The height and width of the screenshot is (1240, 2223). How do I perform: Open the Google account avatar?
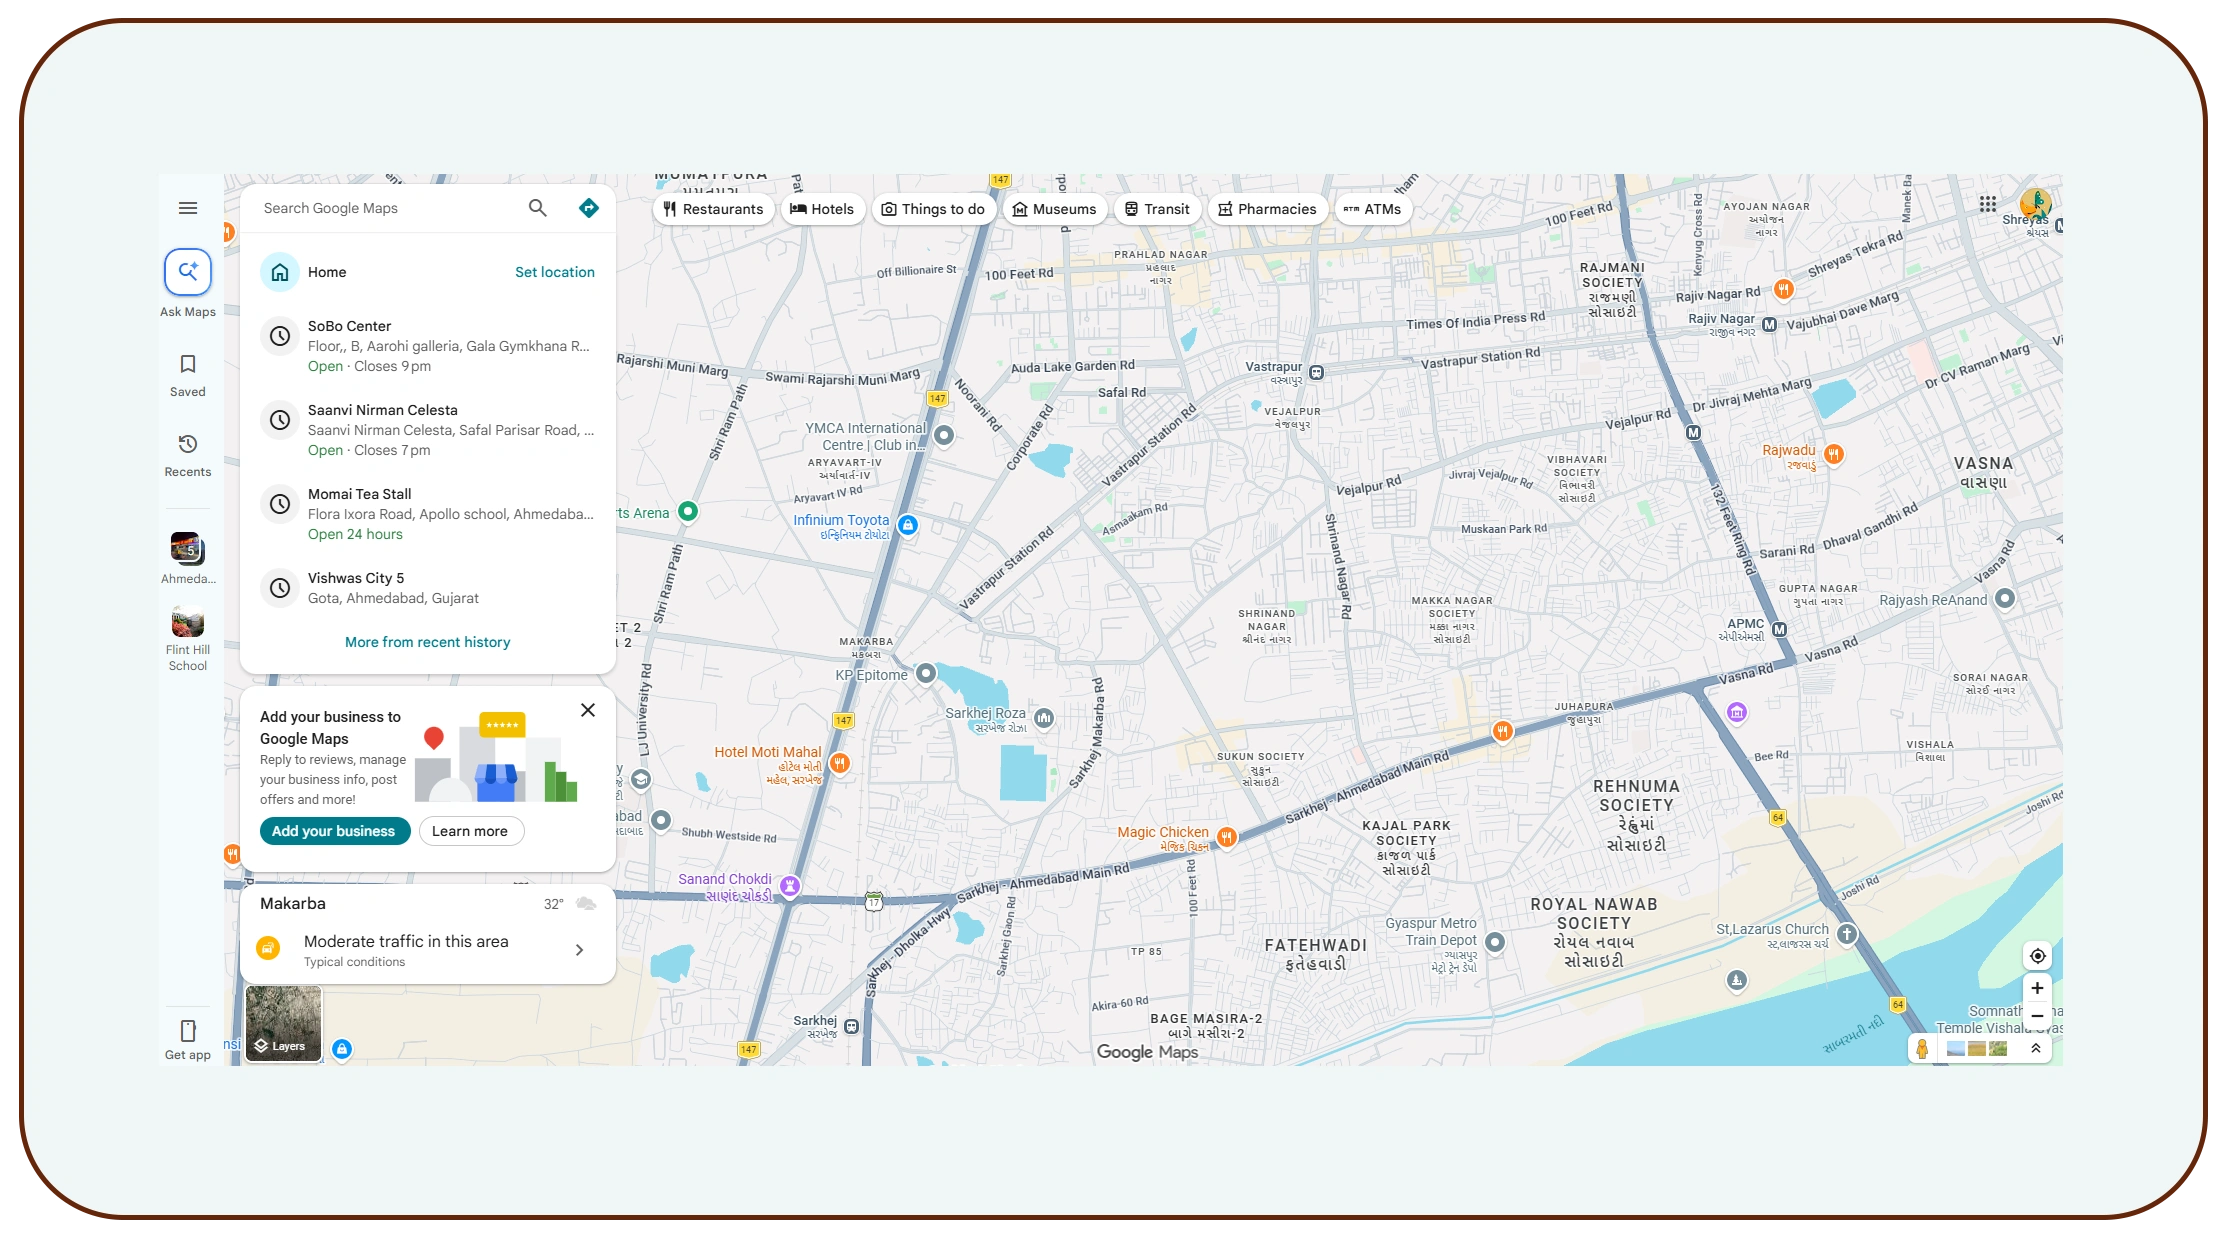click(2035, 204)
